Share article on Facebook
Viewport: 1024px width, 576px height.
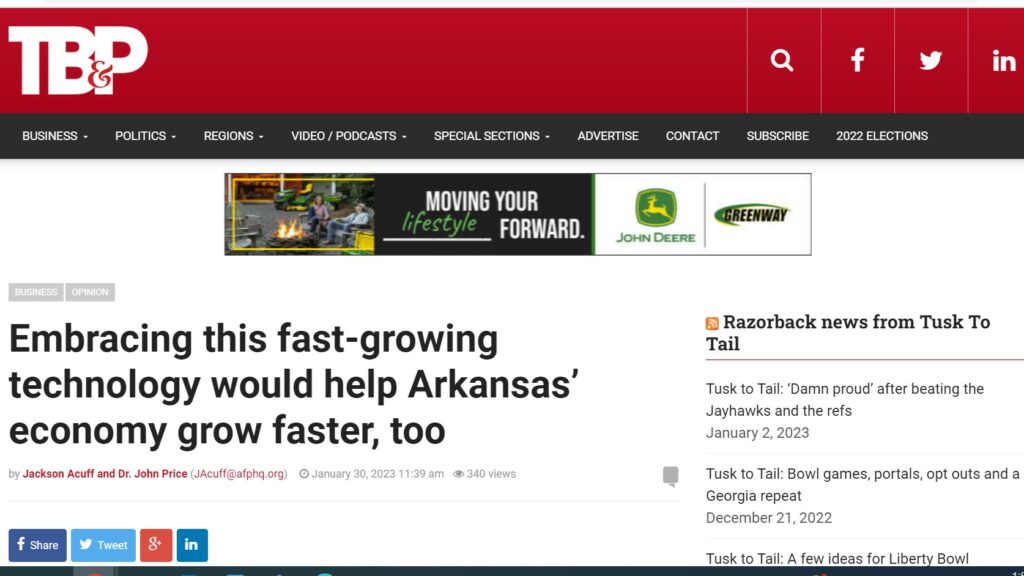tap(37, 545)
